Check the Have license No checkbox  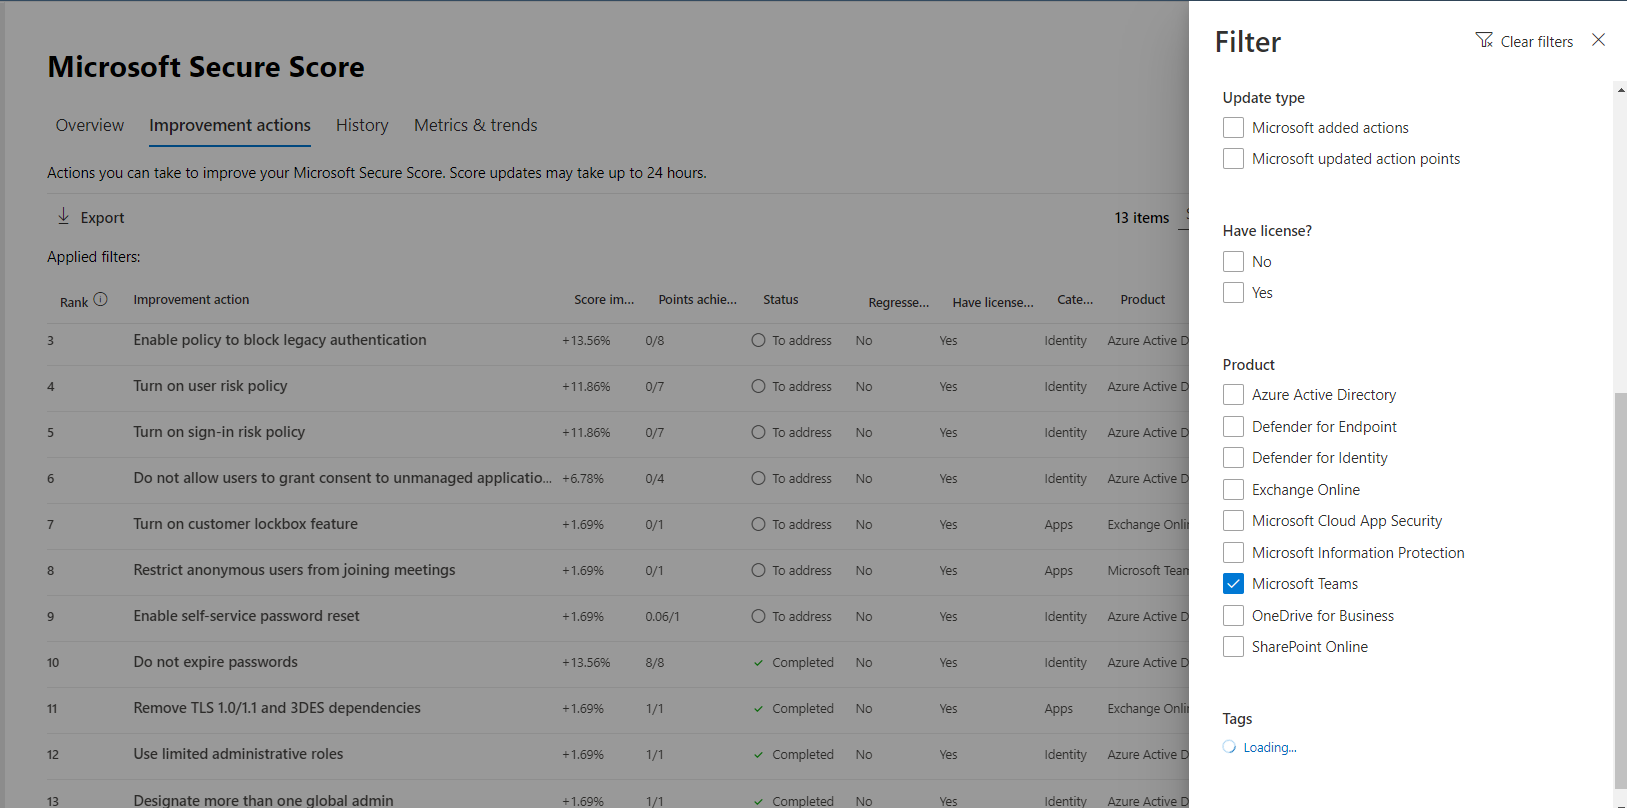coord(1233,262)
